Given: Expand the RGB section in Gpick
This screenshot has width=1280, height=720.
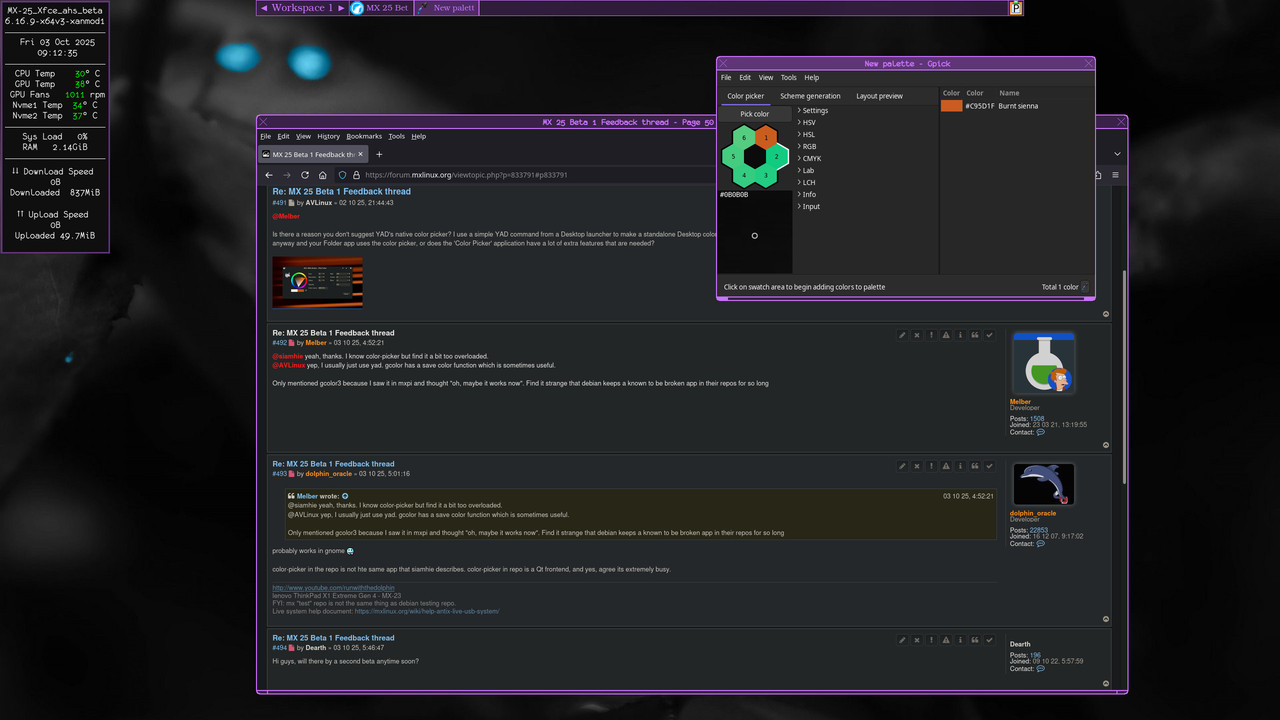Looking at the screenshot, I should click(x=806, y=147).
